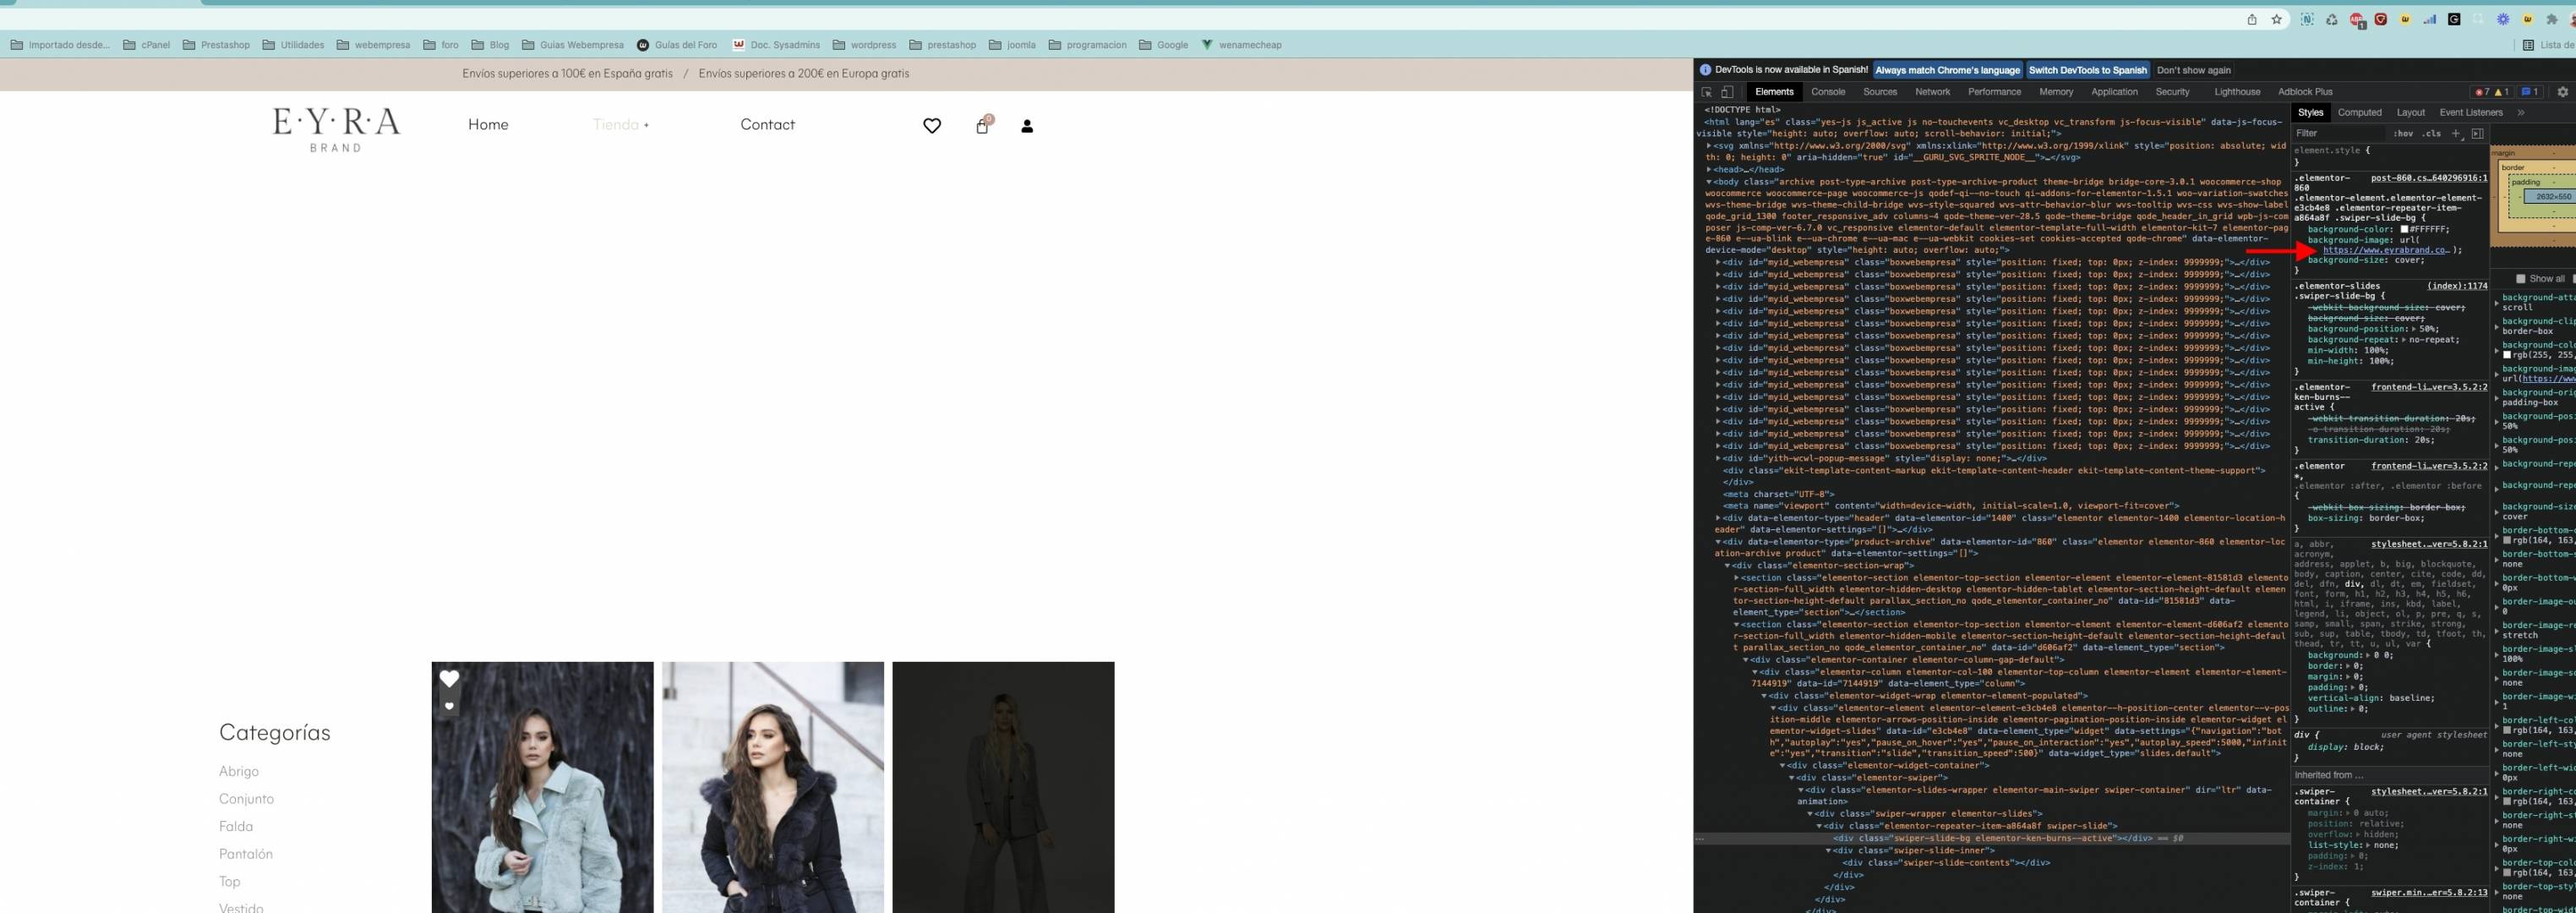
Task: Toggle the :hov element state panel
Action: pos(2402,133)
